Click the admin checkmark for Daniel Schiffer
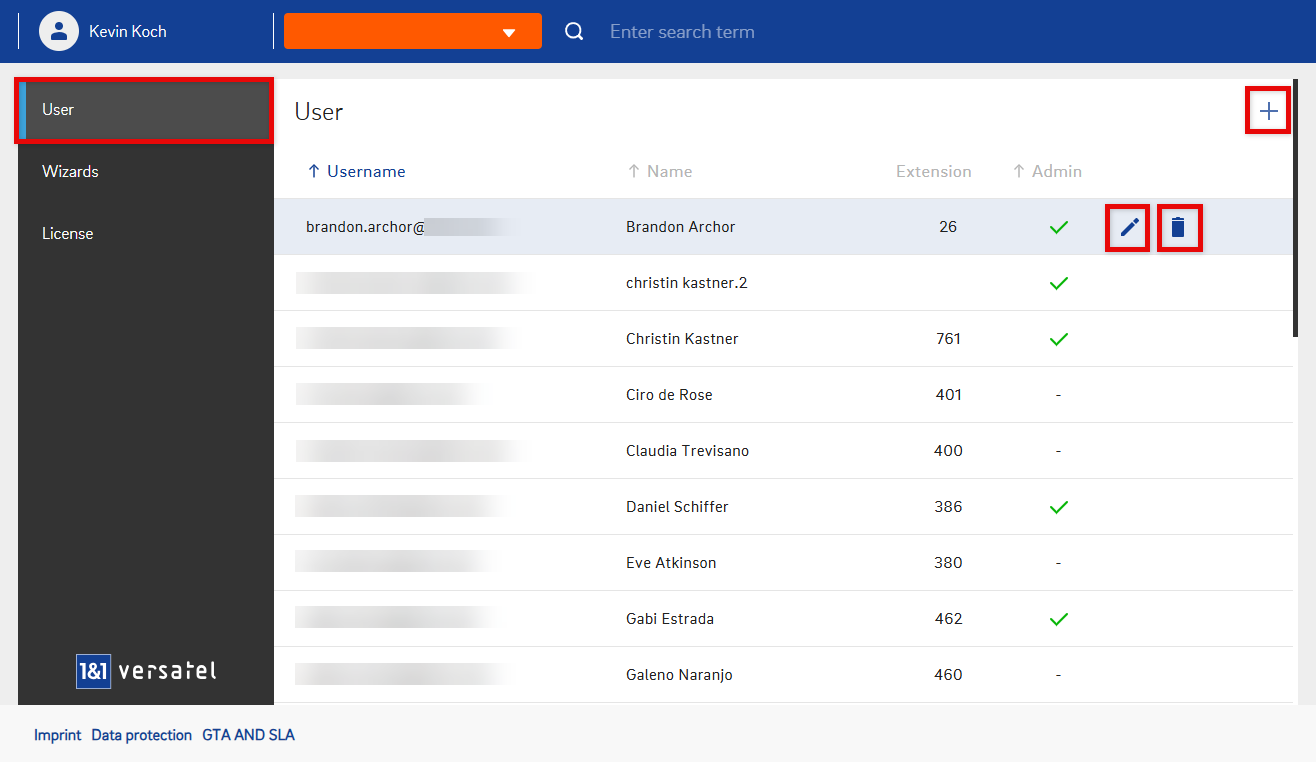The height and width of the screenshot is (762, 1316). coord(1059,507)
